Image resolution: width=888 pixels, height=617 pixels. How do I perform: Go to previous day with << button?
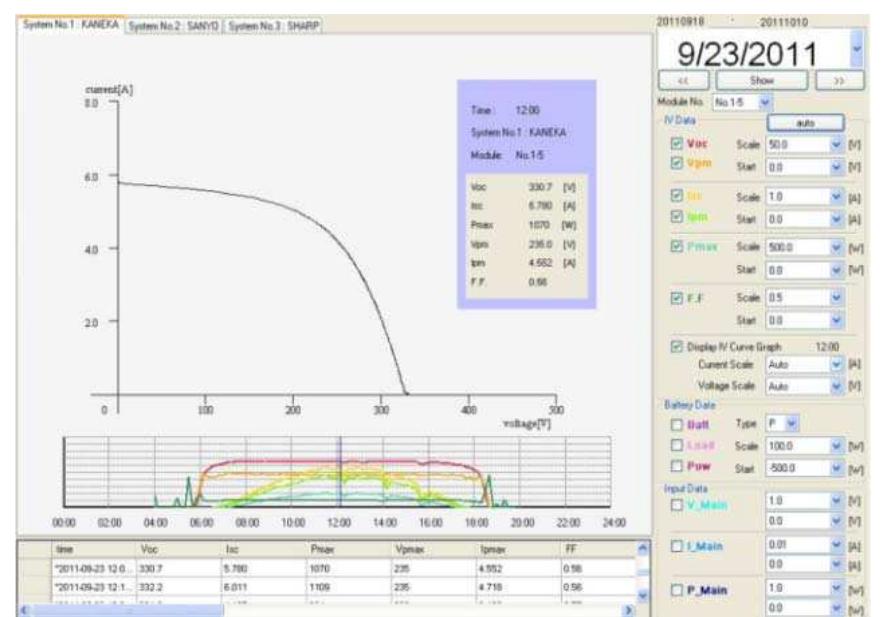(683, 80)
